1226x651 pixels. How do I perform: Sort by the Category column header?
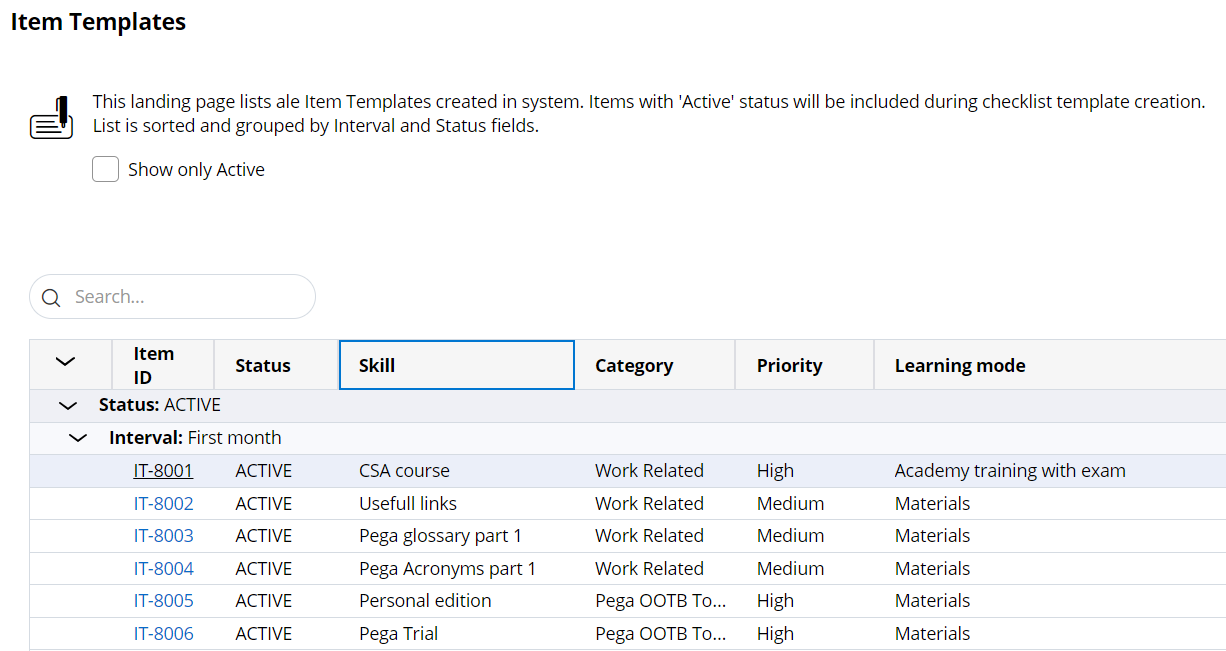[634, 365]
